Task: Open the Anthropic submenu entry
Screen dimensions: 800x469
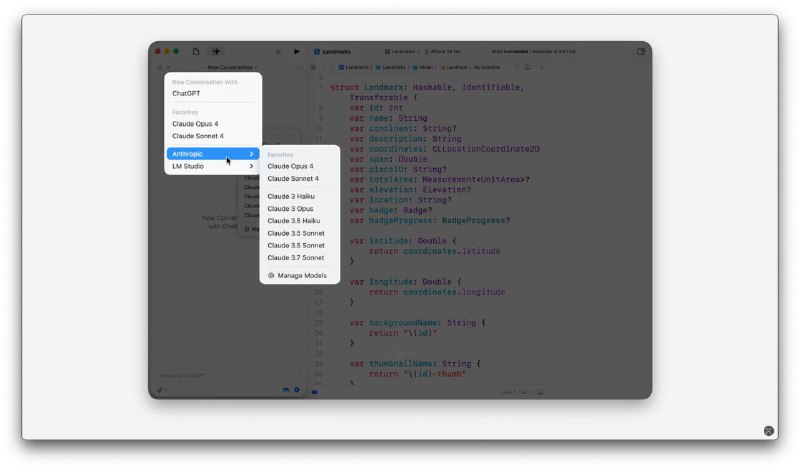Action: 213,154
